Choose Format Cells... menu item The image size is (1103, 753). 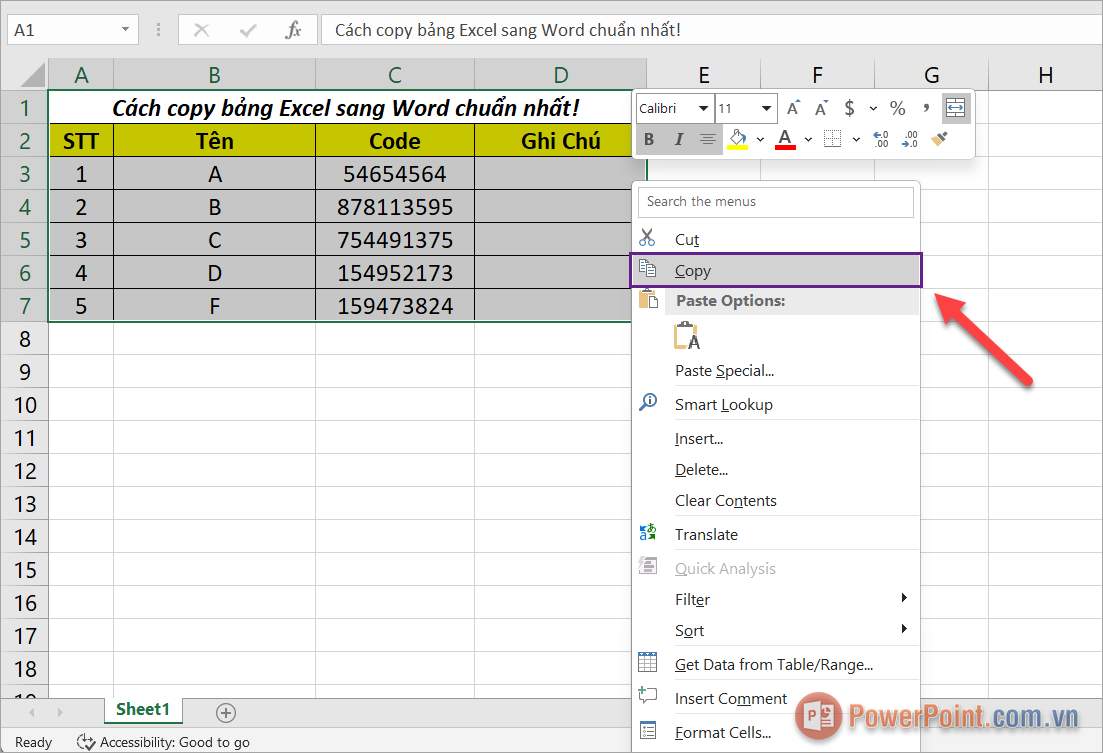(776, 732)
